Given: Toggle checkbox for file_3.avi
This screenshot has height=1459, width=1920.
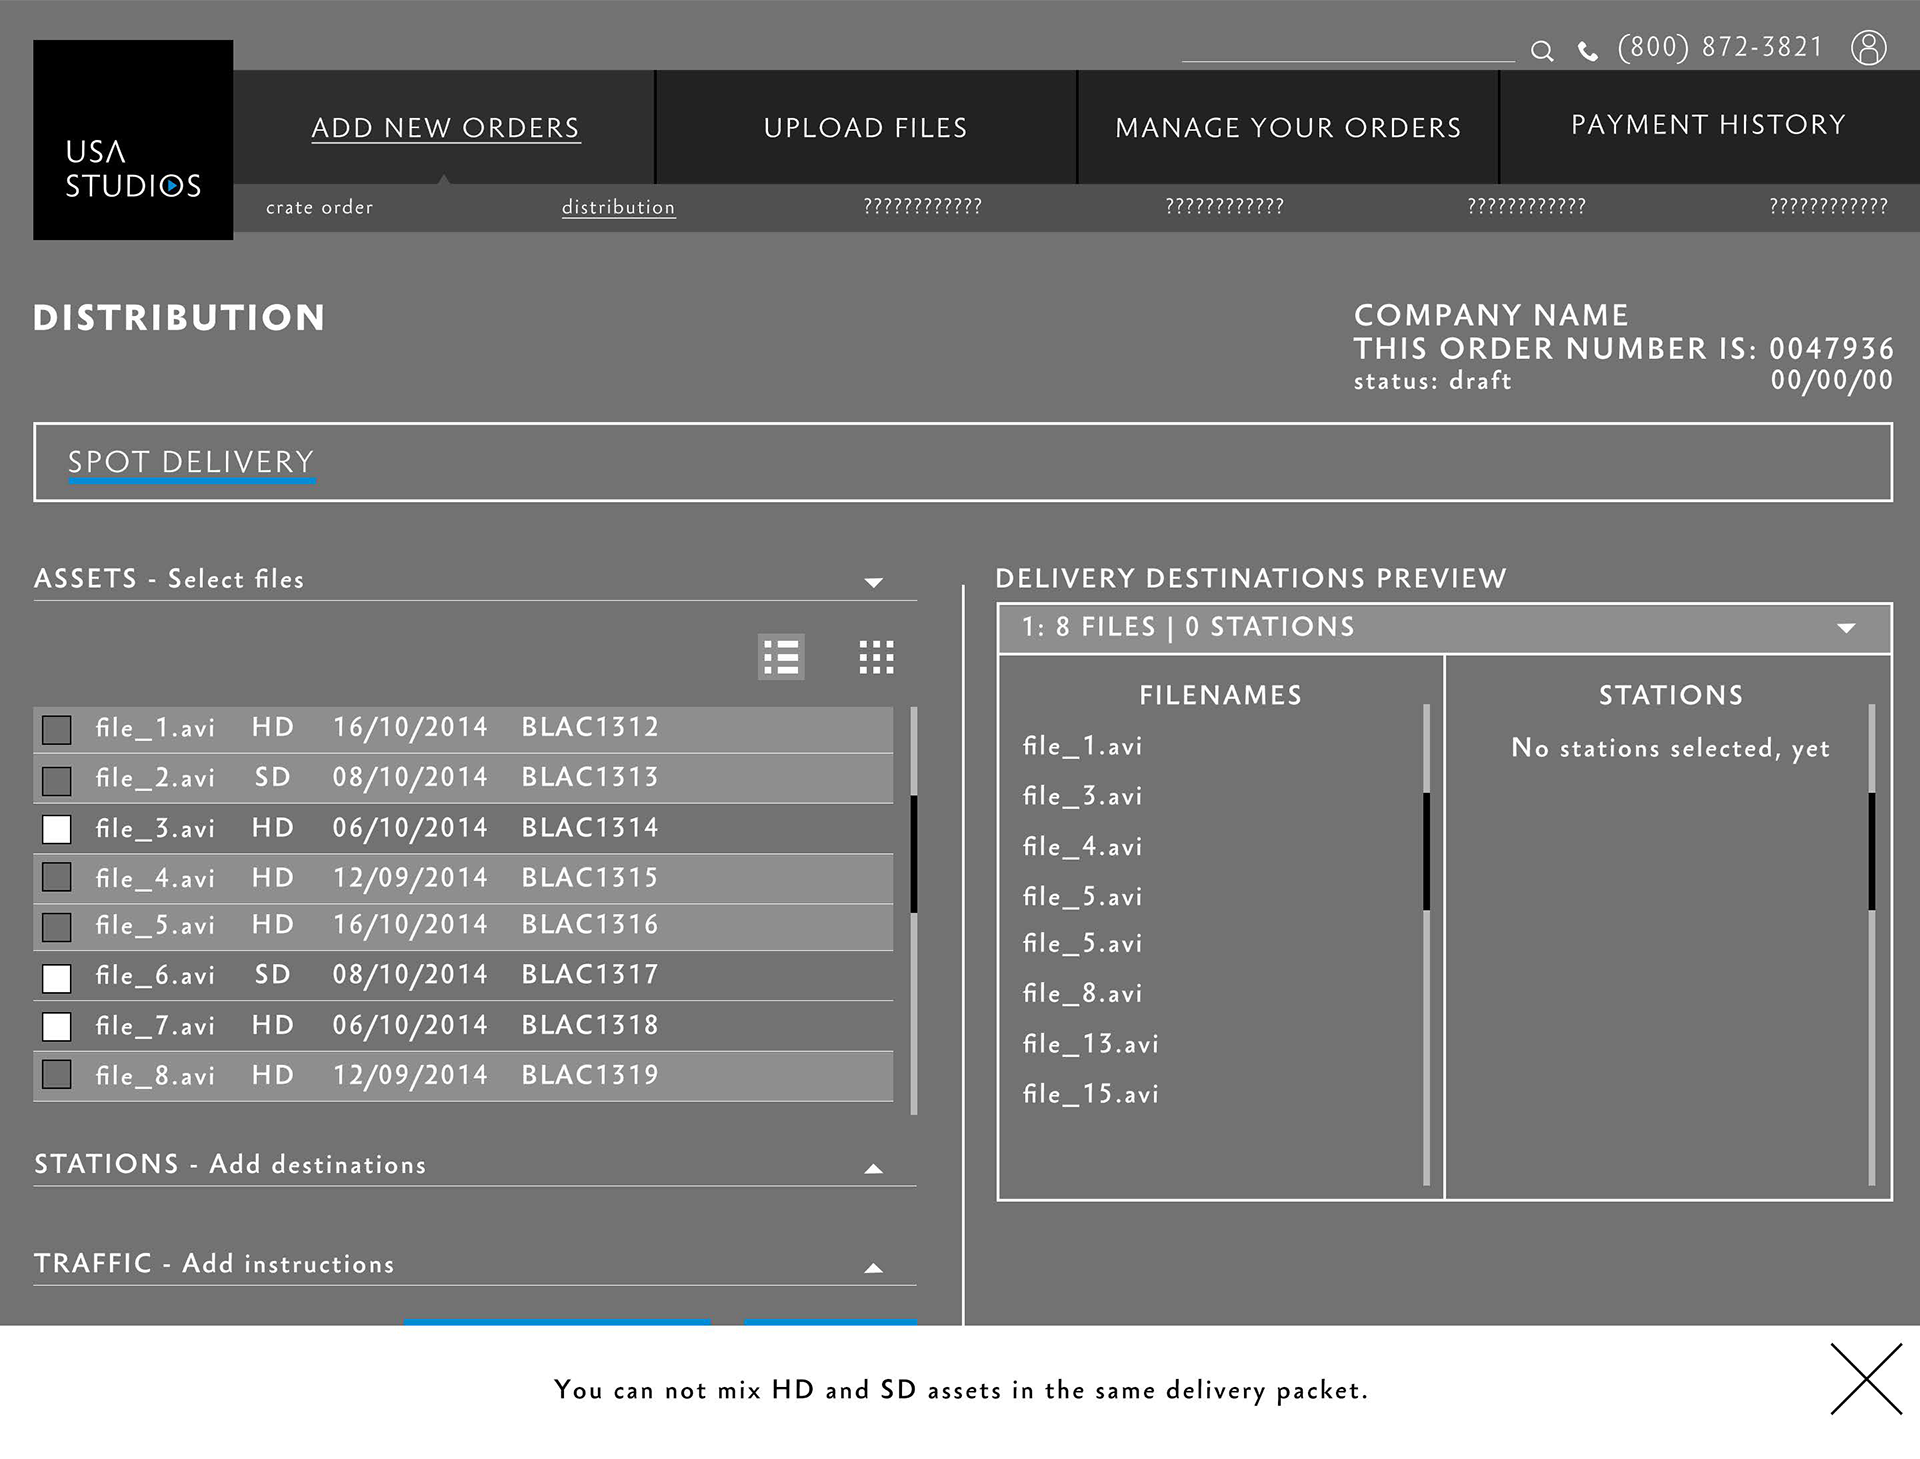Looking at the screenshot, I should 57,829.
